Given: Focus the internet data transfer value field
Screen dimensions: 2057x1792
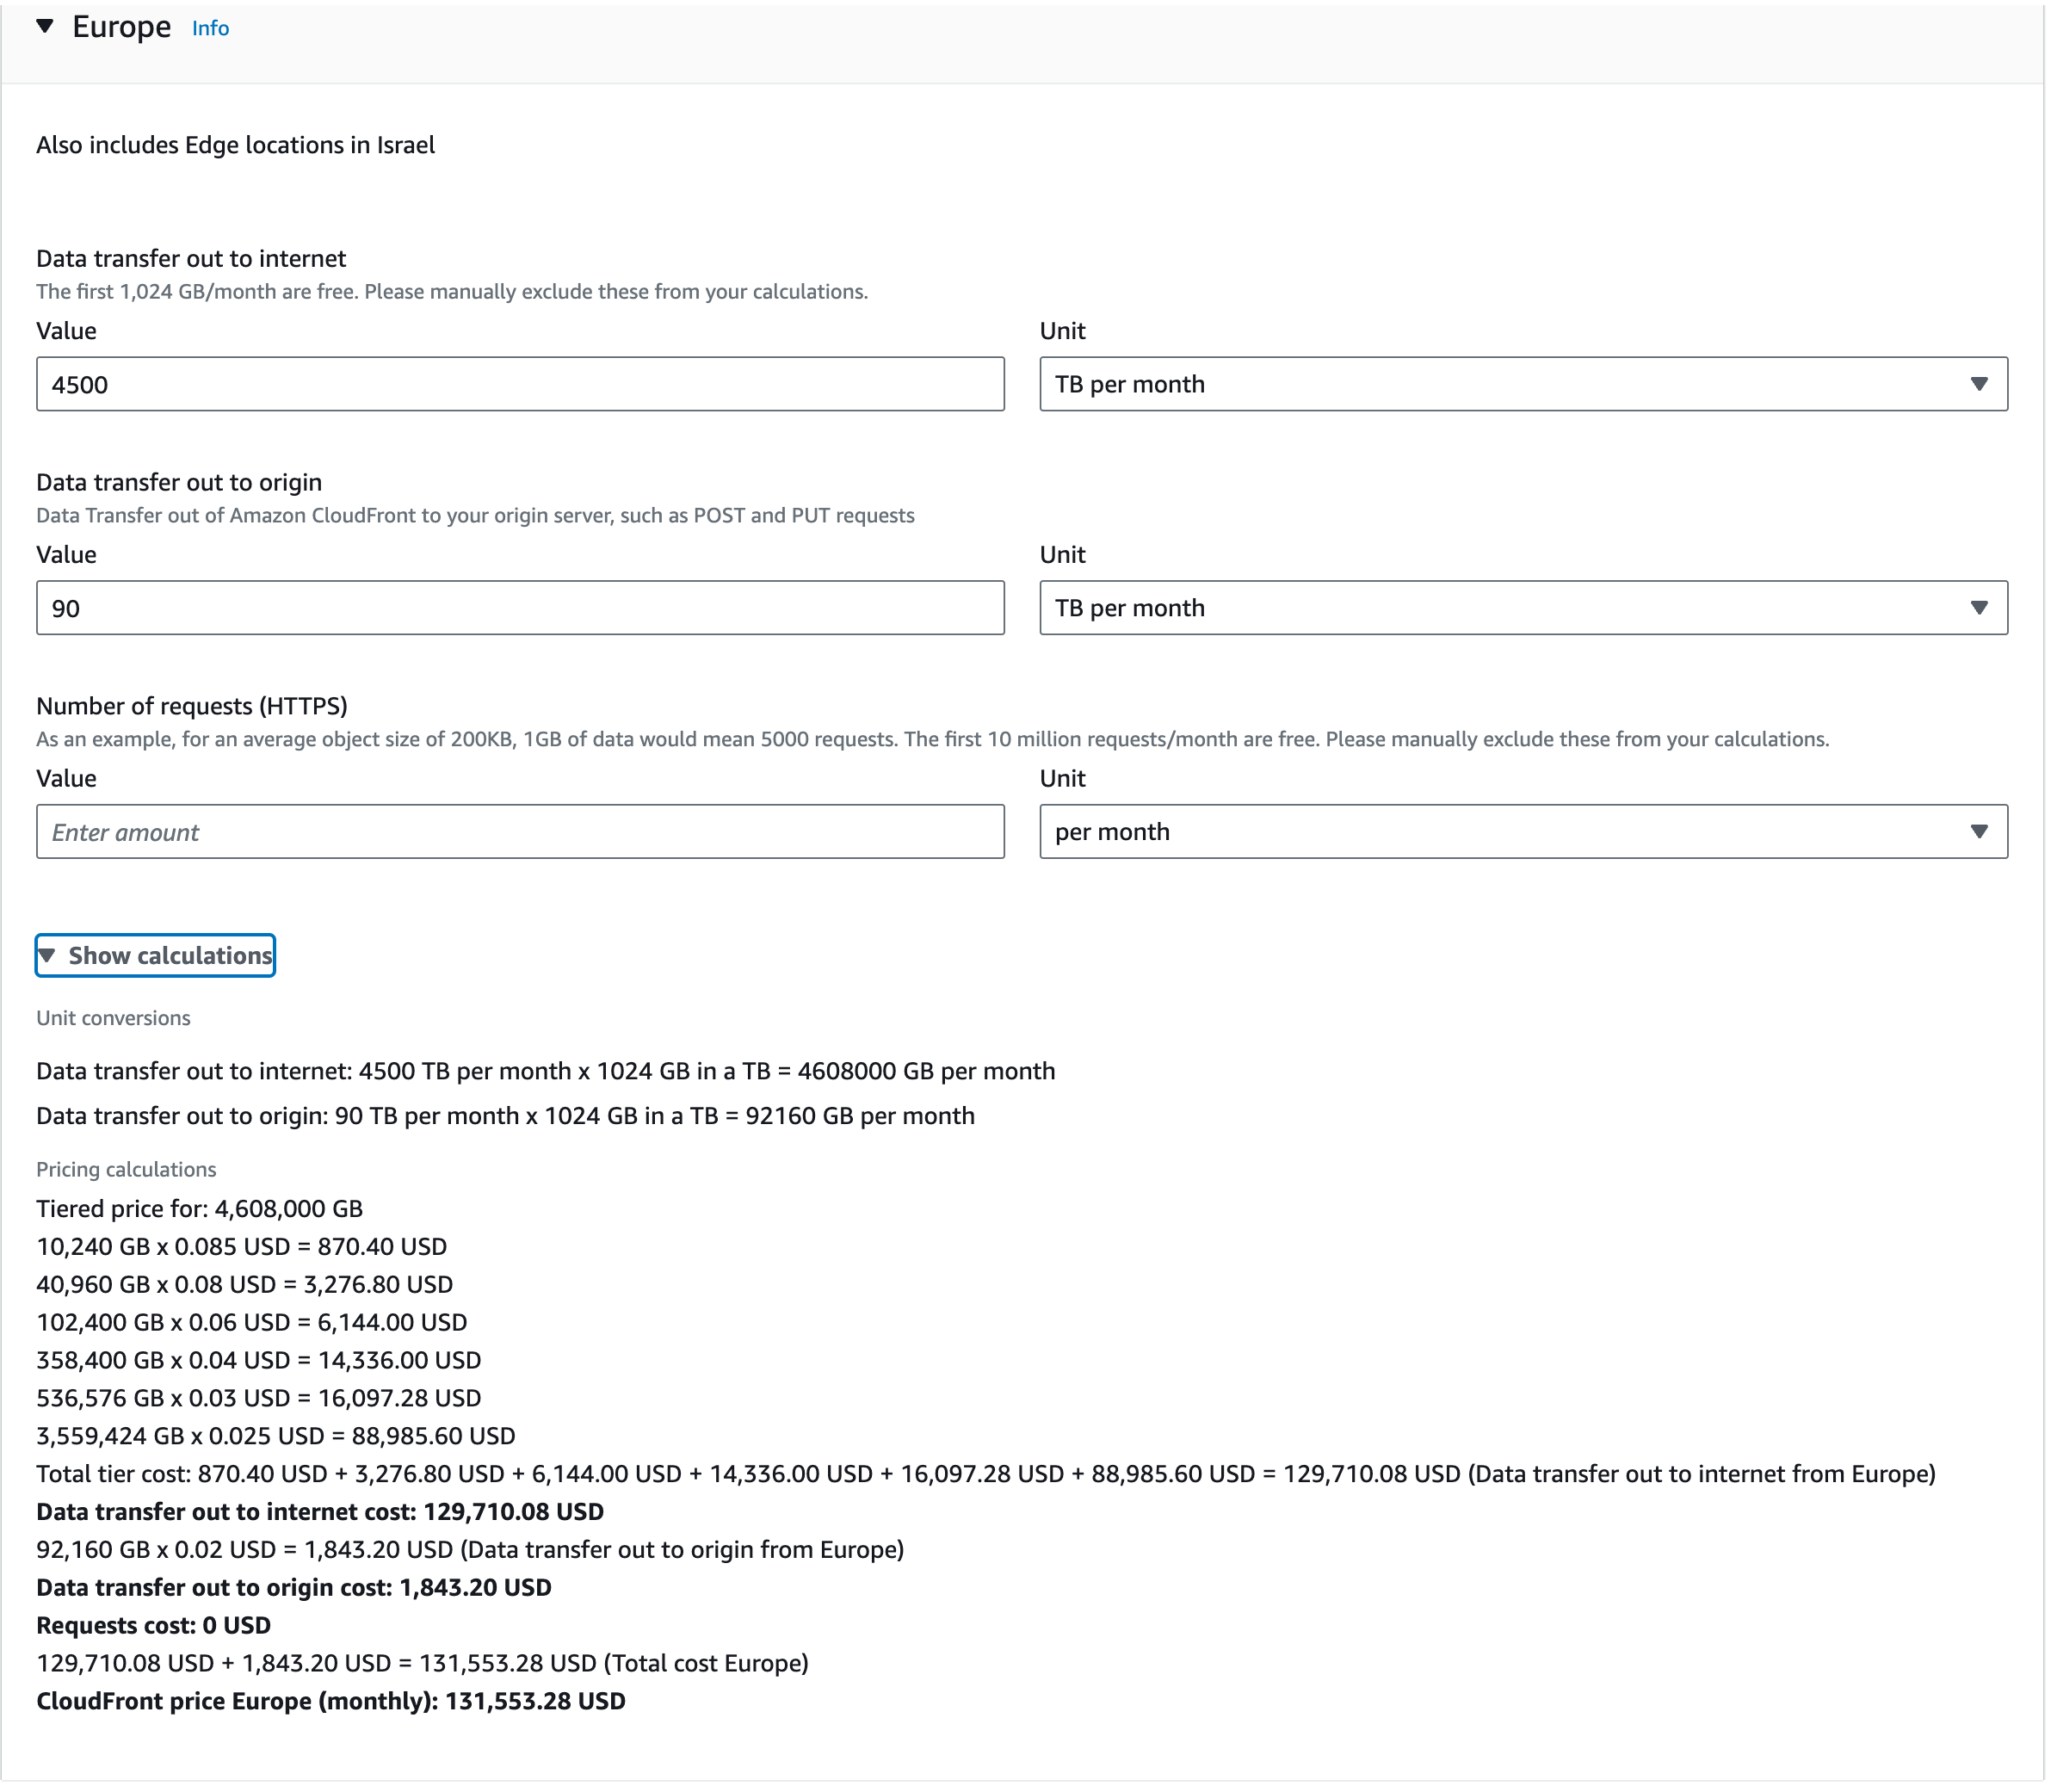Looking at the screenshot, I should pos(520,385).
